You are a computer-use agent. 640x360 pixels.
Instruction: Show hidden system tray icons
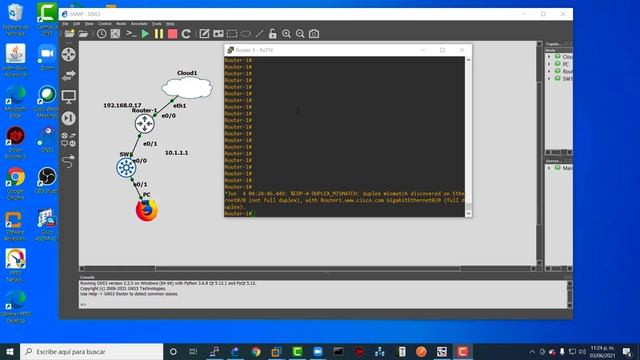[532, 351]
